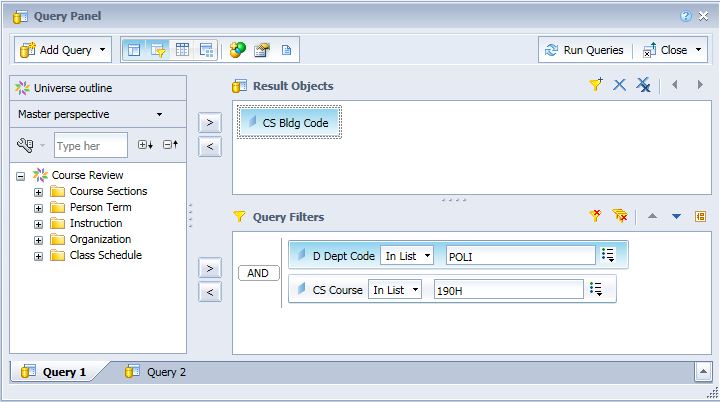720x402 pixels.
Task: Move result object left arrow
Action: [675, 85]
